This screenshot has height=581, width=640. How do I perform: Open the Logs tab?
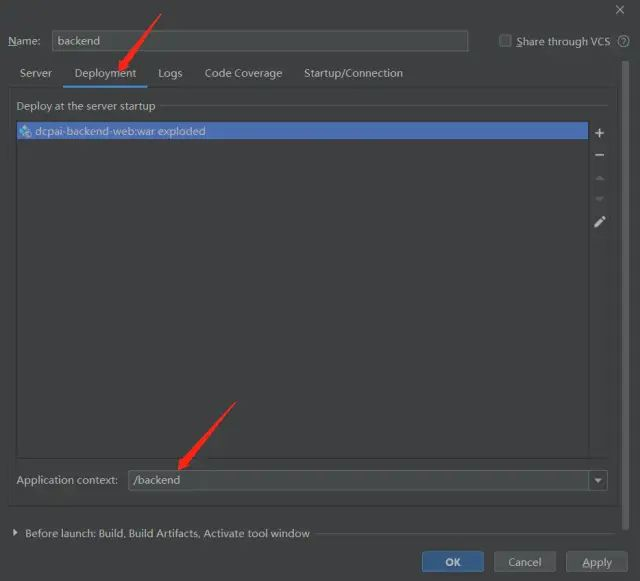click(x=170, y=73)
